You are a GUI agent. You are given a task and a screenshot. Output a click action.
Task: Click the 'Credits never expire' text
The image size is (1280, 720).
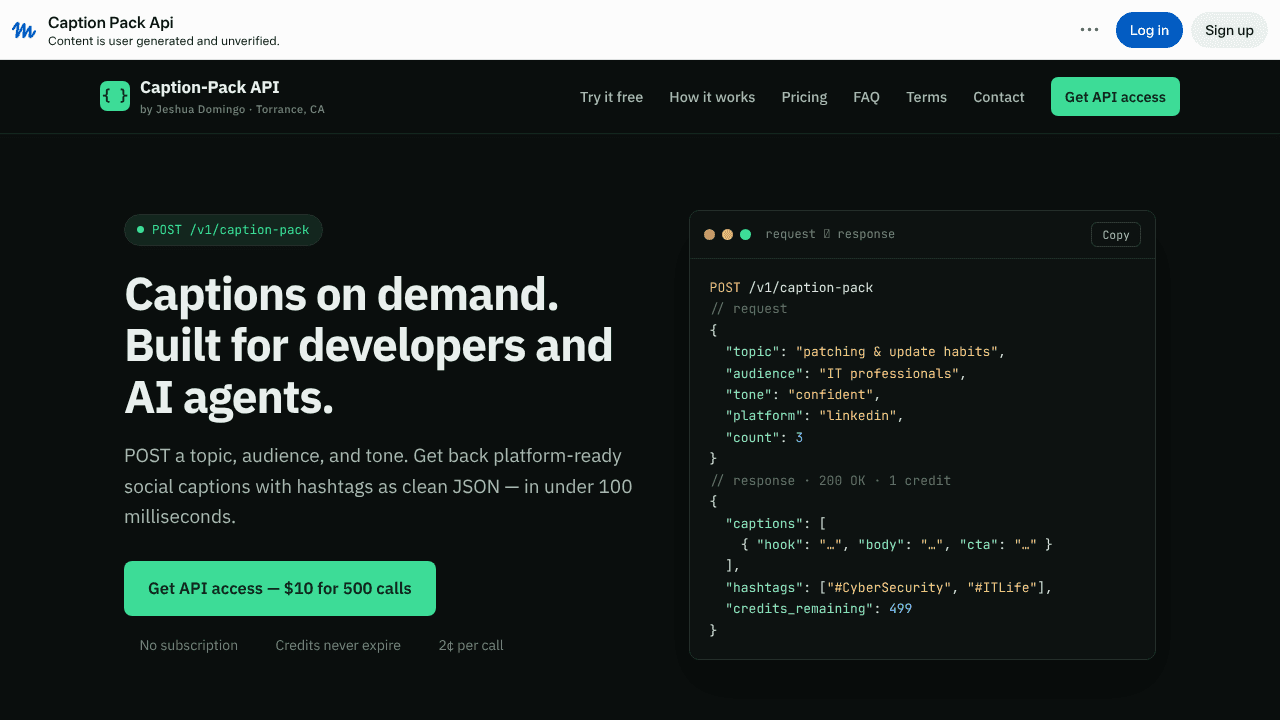point(338,645)
